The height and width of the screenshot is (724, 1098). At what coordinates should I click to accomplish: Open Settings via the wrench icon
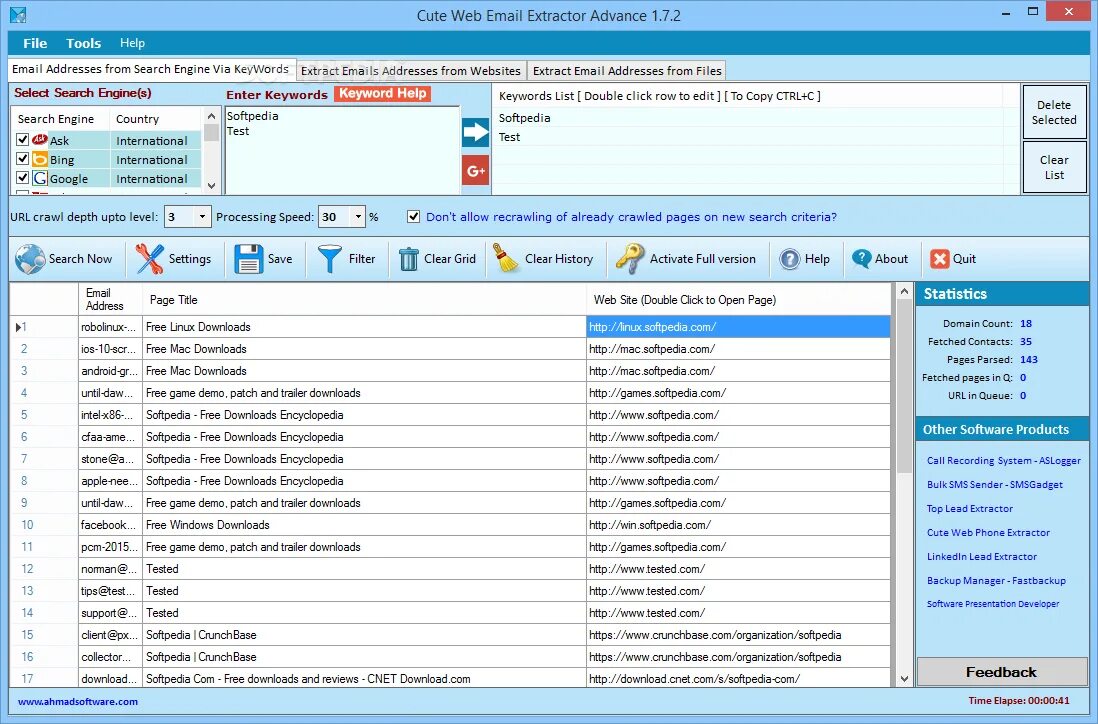click(x=149, y=259)
